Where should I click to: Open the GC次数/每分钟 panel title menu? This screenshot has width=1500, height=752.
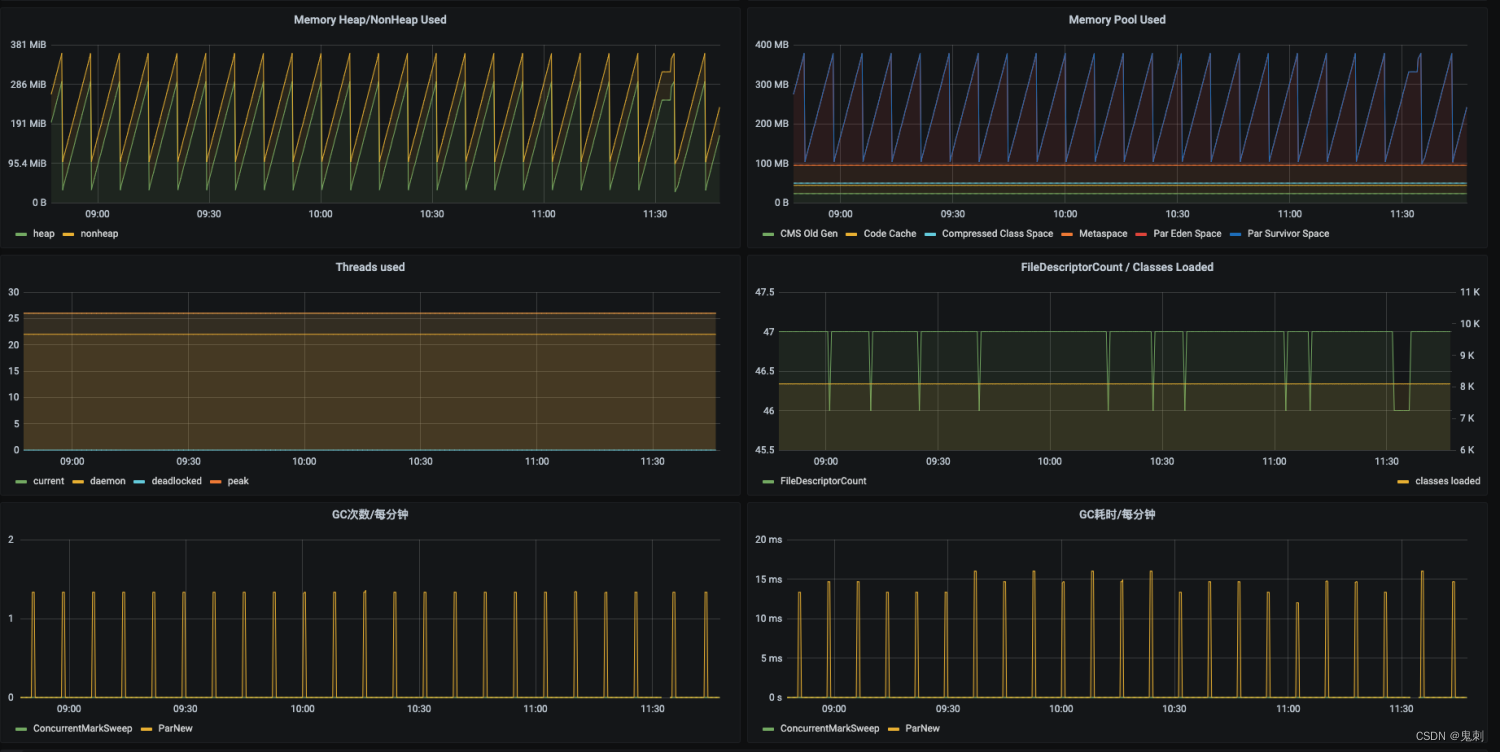370,514
